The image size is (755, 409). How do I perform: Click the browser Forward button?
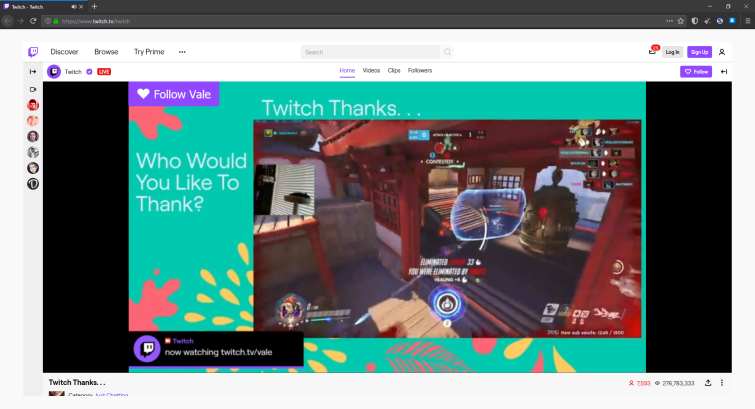[x=20, y=21]
